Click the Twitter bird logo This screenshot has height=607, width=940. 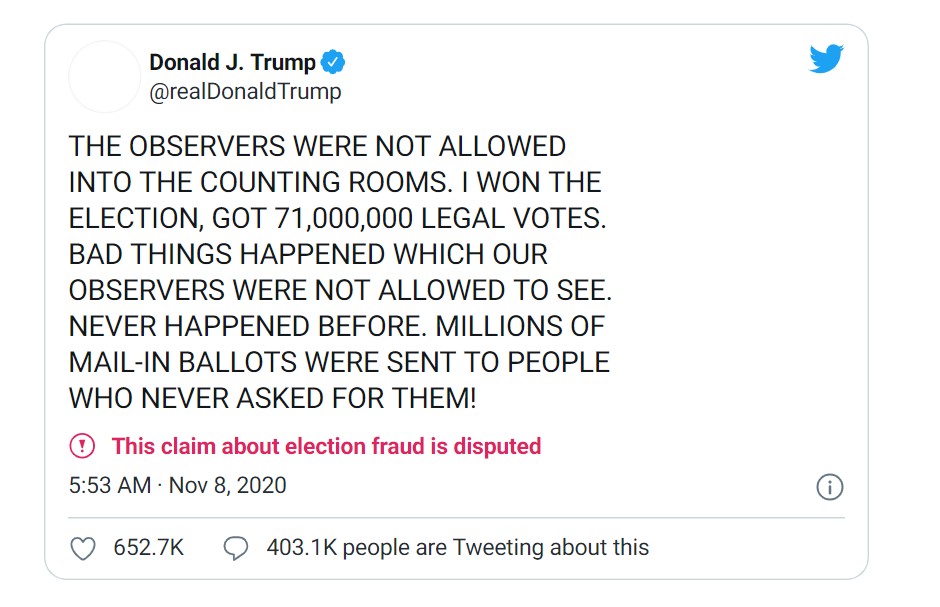826,60
